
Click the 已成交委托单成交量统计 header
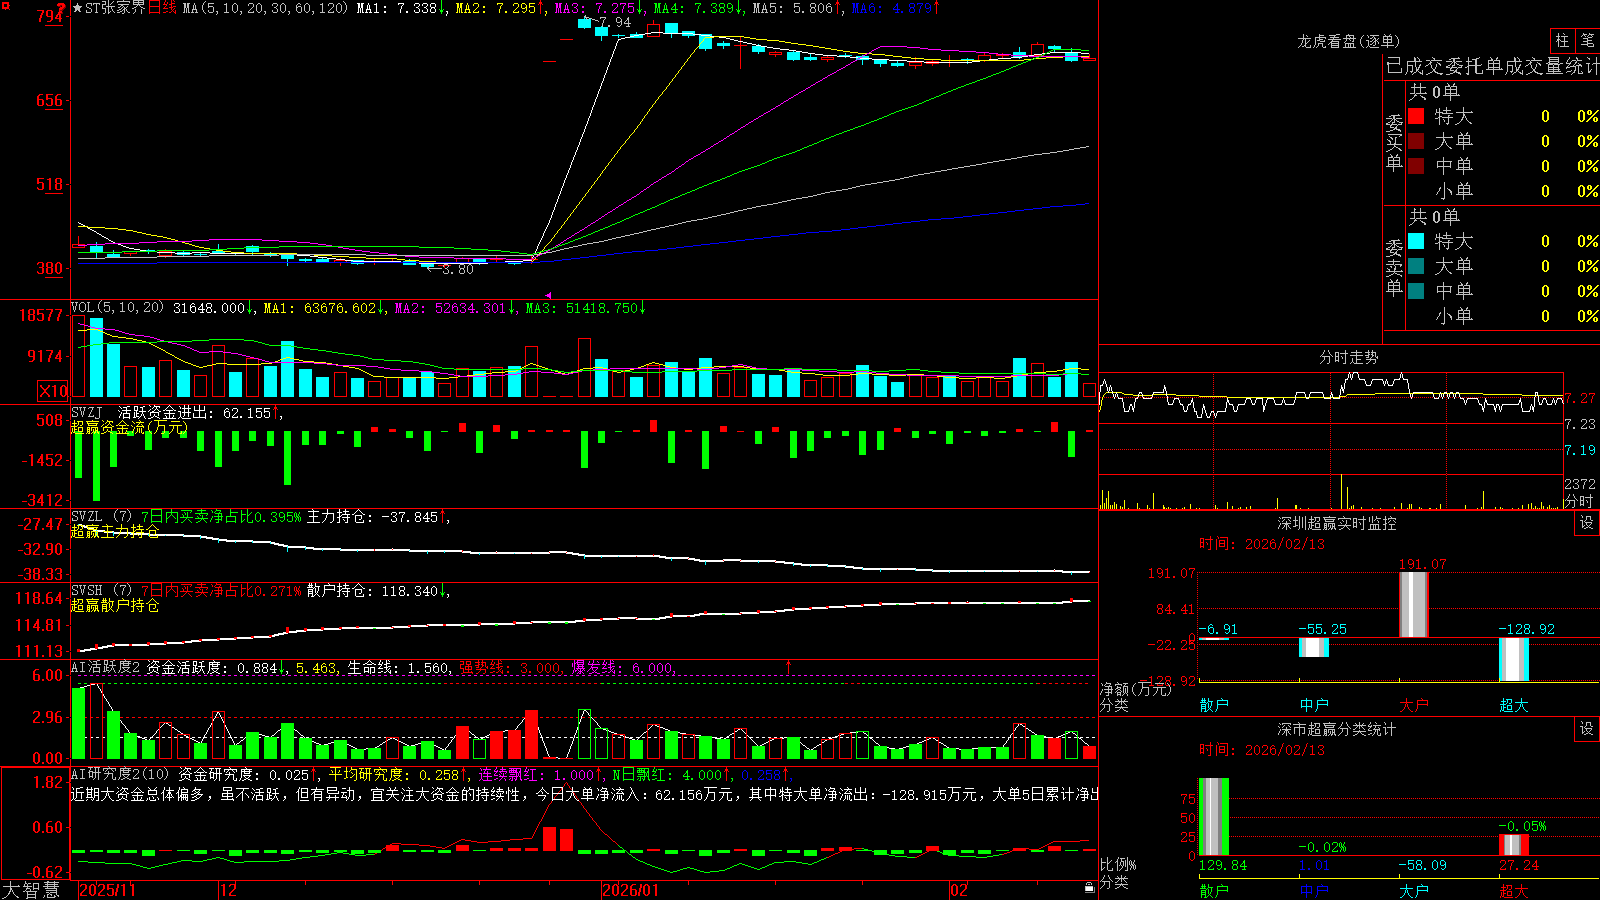pos(1492,66)
